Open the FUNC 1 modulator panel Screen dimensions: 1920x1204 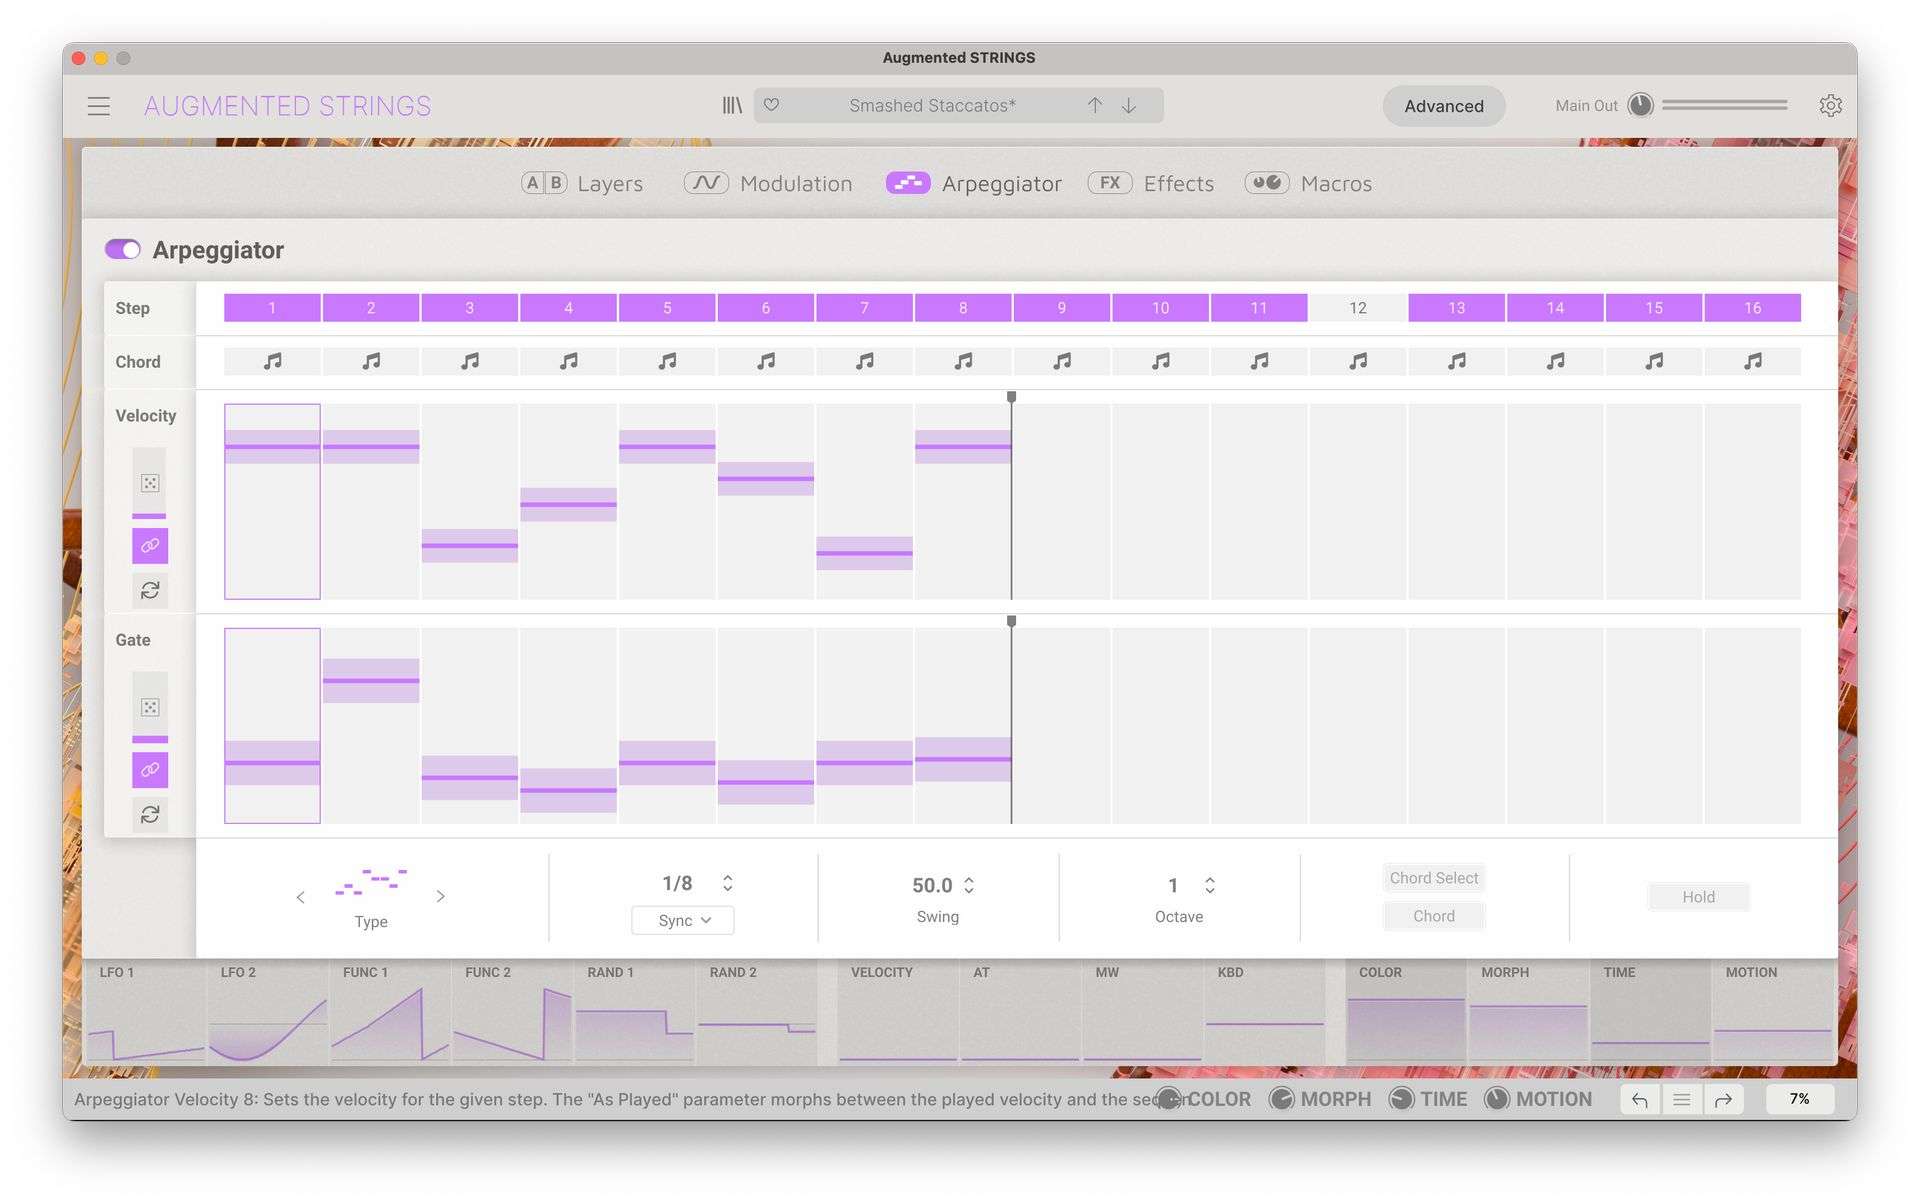tap(390, 1012)
